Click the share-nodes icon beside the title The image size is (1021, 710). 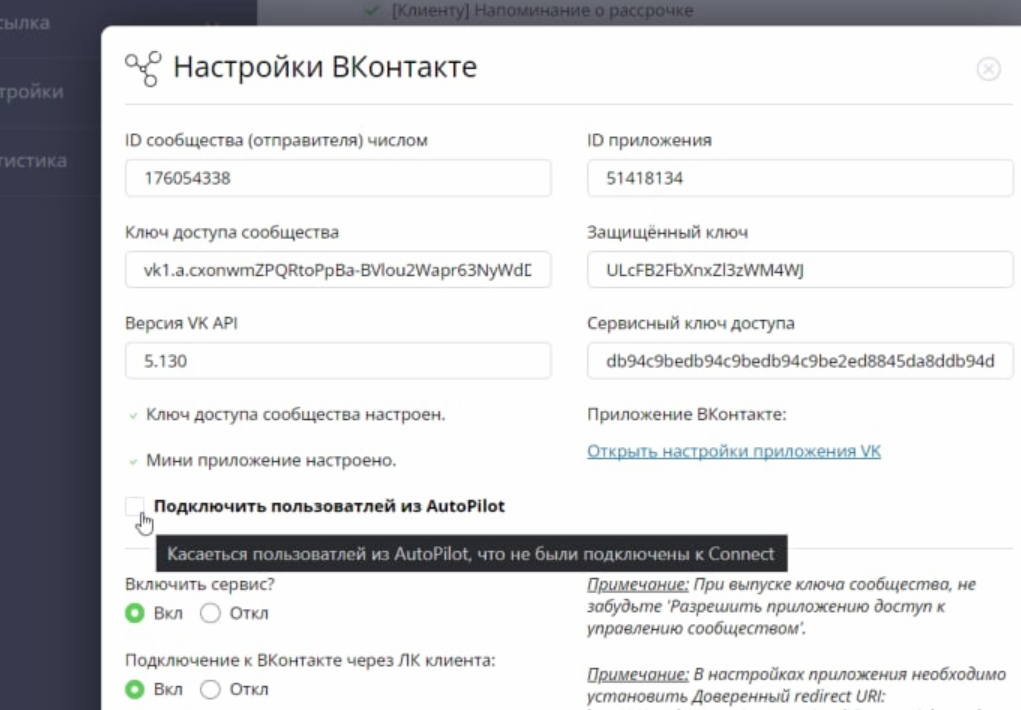tap(143, 68)
